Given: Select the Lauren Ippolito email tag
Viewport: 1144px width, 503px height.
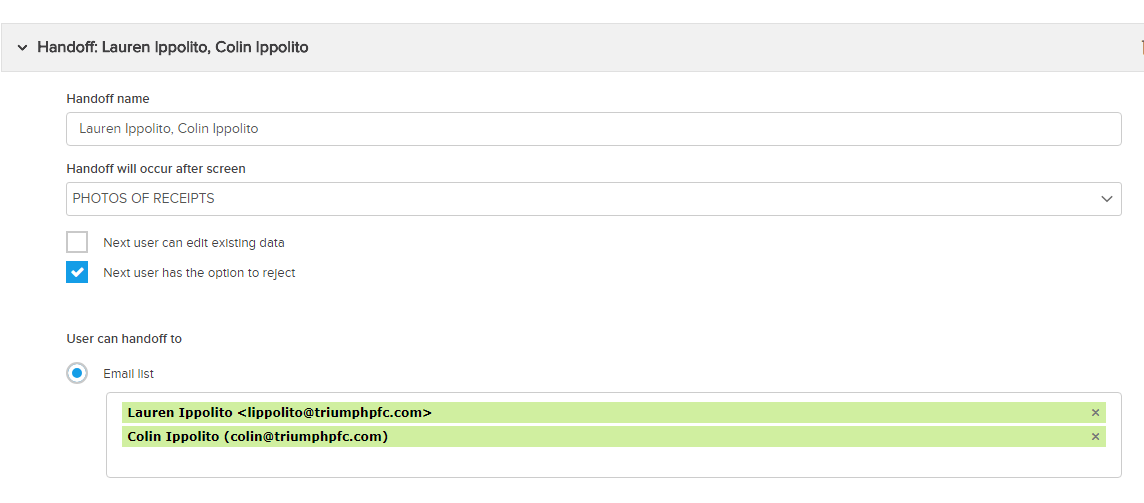Looking at the screenshot, I should pyautogui.click(x=280, y=413).
